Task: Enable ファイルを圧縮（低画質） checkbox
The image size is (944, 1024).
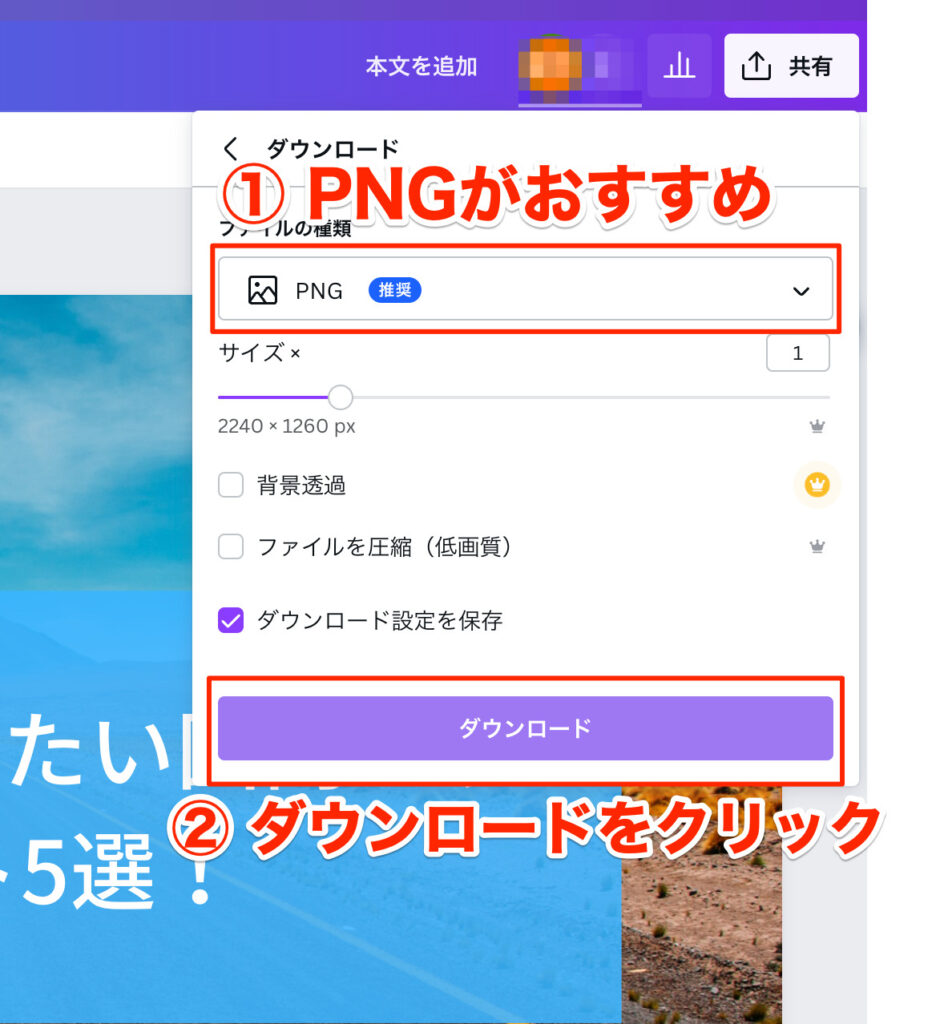Action: point(230,547)
